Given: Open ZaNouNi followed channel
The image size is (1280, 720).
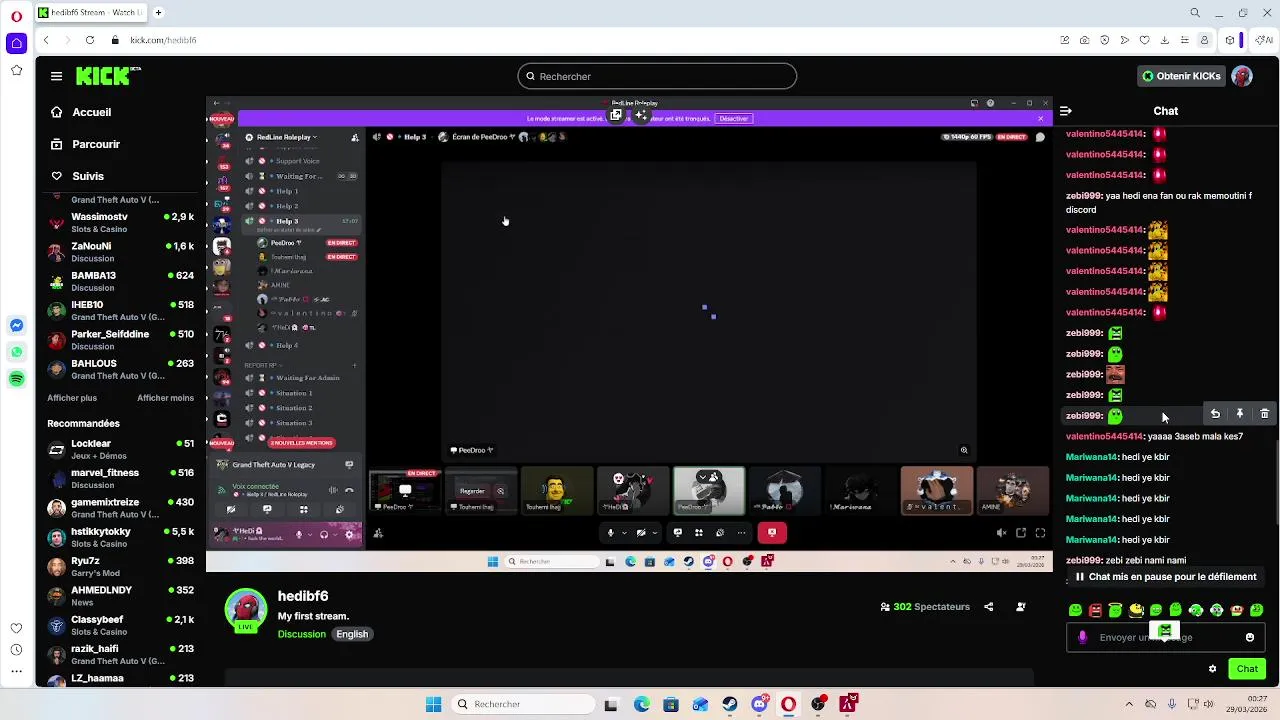Looking at the screenshot, I should 120,251.
